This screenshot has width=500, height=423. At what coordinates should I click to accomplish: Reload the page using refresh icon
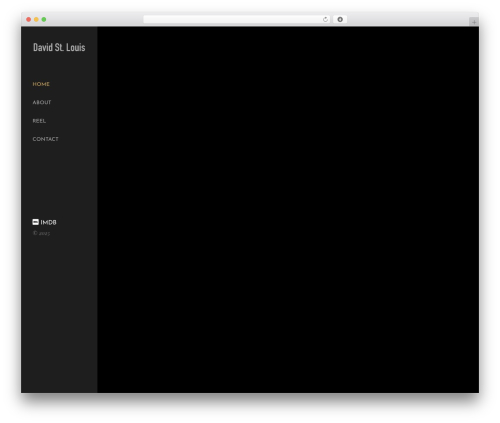[x=325, y=20]
